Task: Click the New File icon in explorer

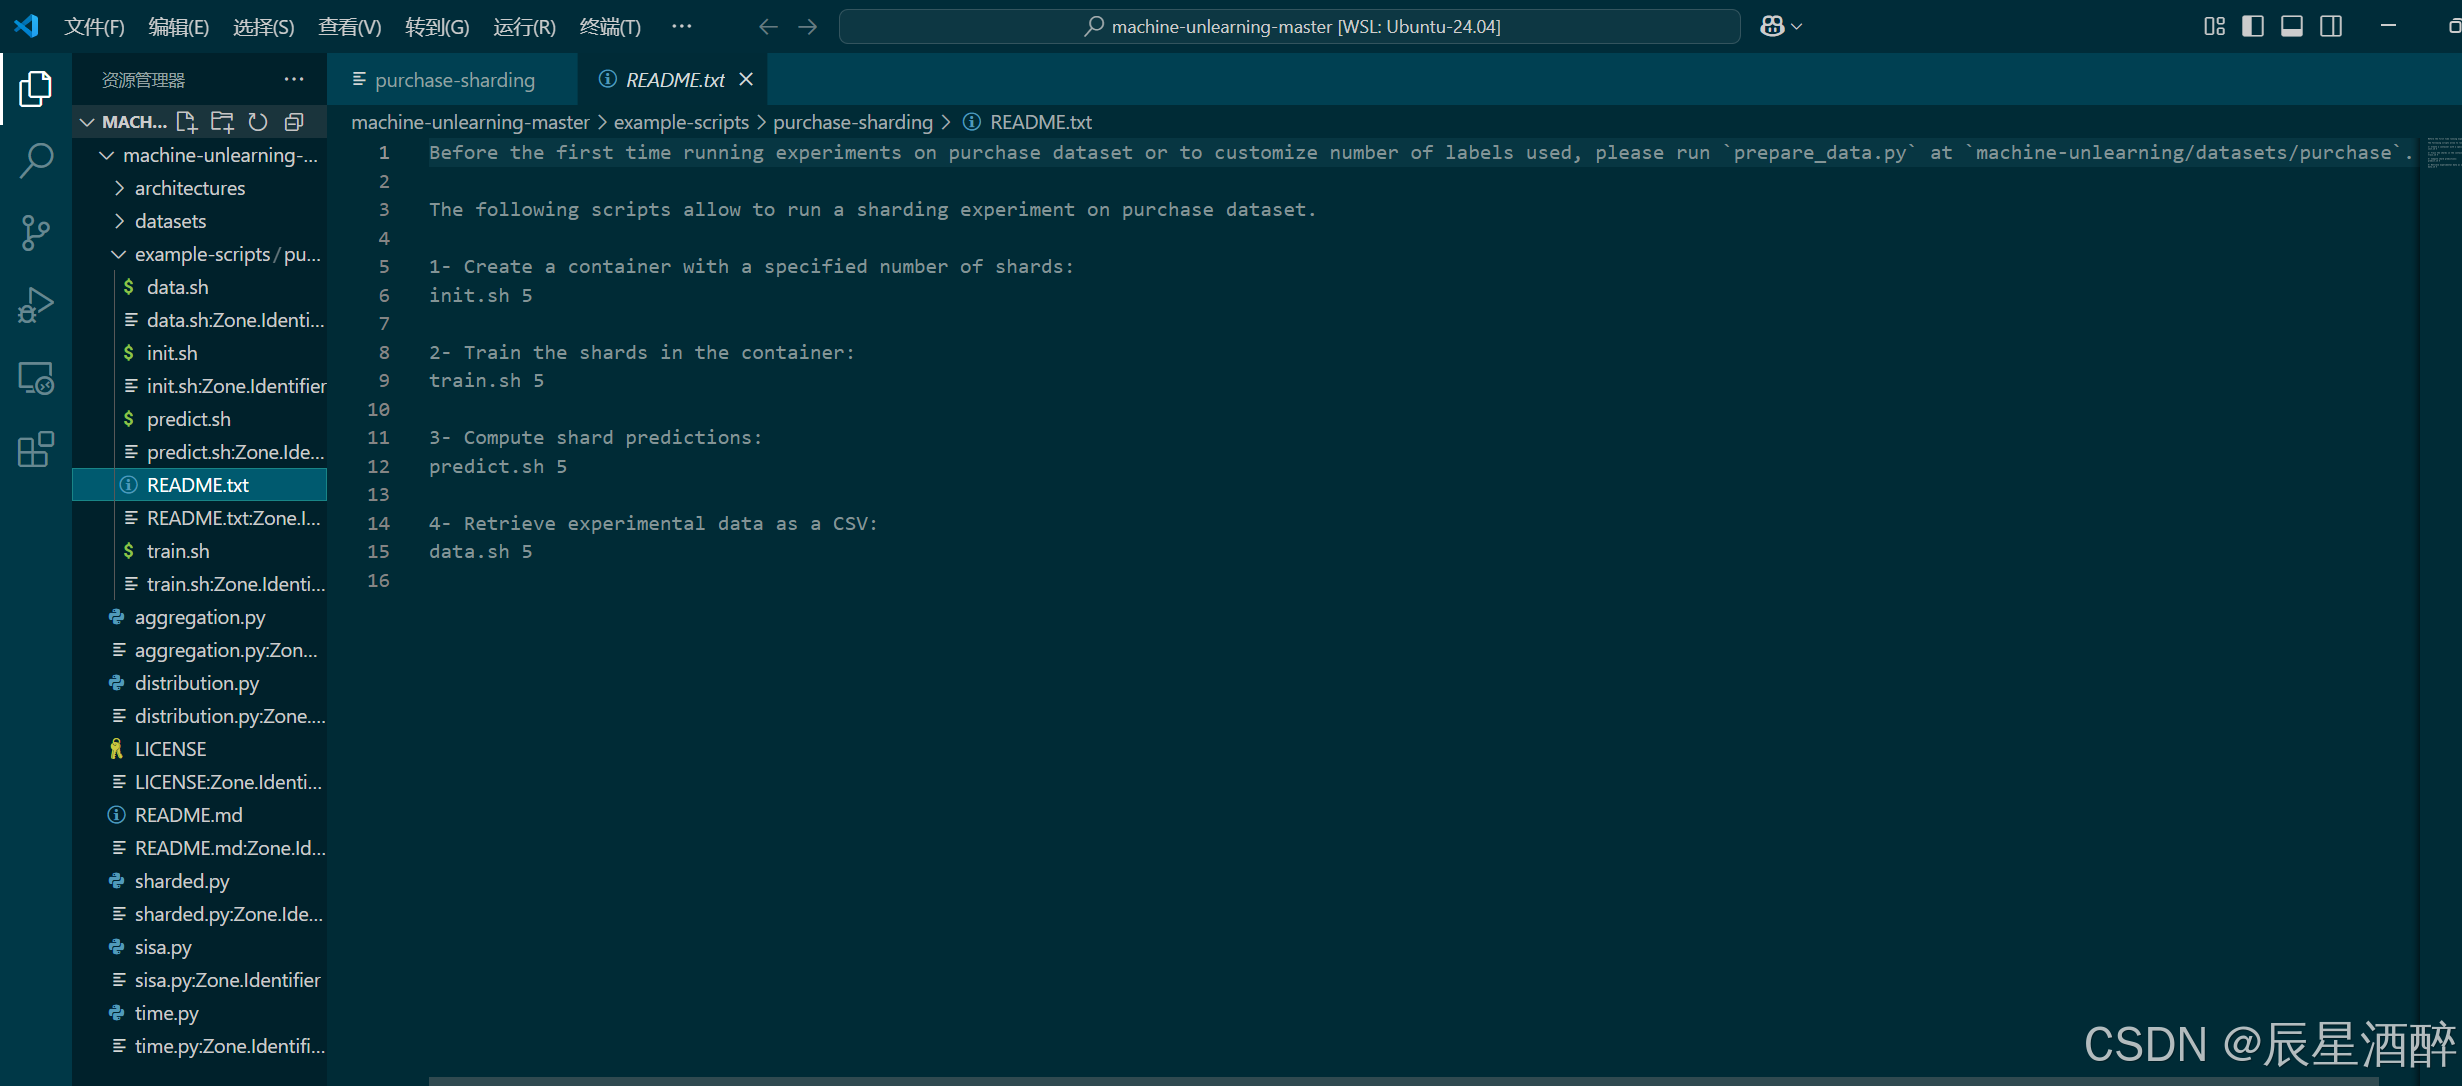Action: click(x=186, y=122)
